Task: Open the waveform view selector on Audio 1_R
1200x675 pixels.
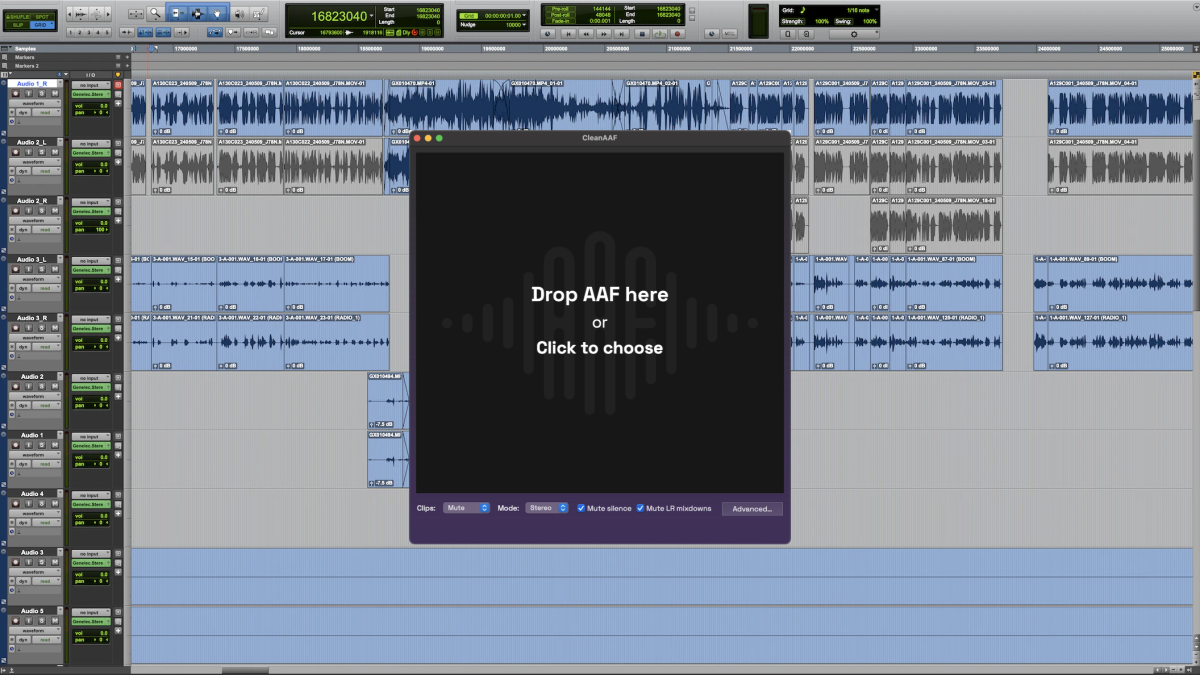Action: (36, 103)
